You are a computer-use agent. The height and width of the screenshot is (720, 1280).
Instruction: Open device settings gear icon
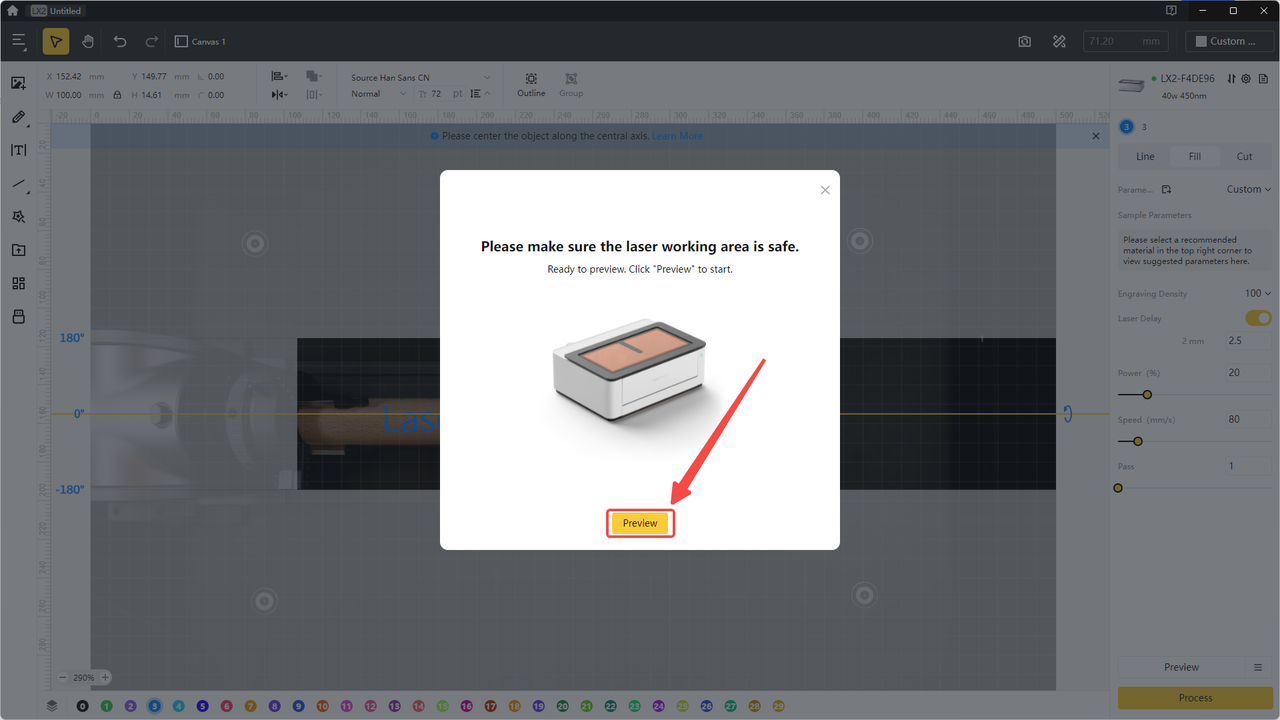(1246, 79)
